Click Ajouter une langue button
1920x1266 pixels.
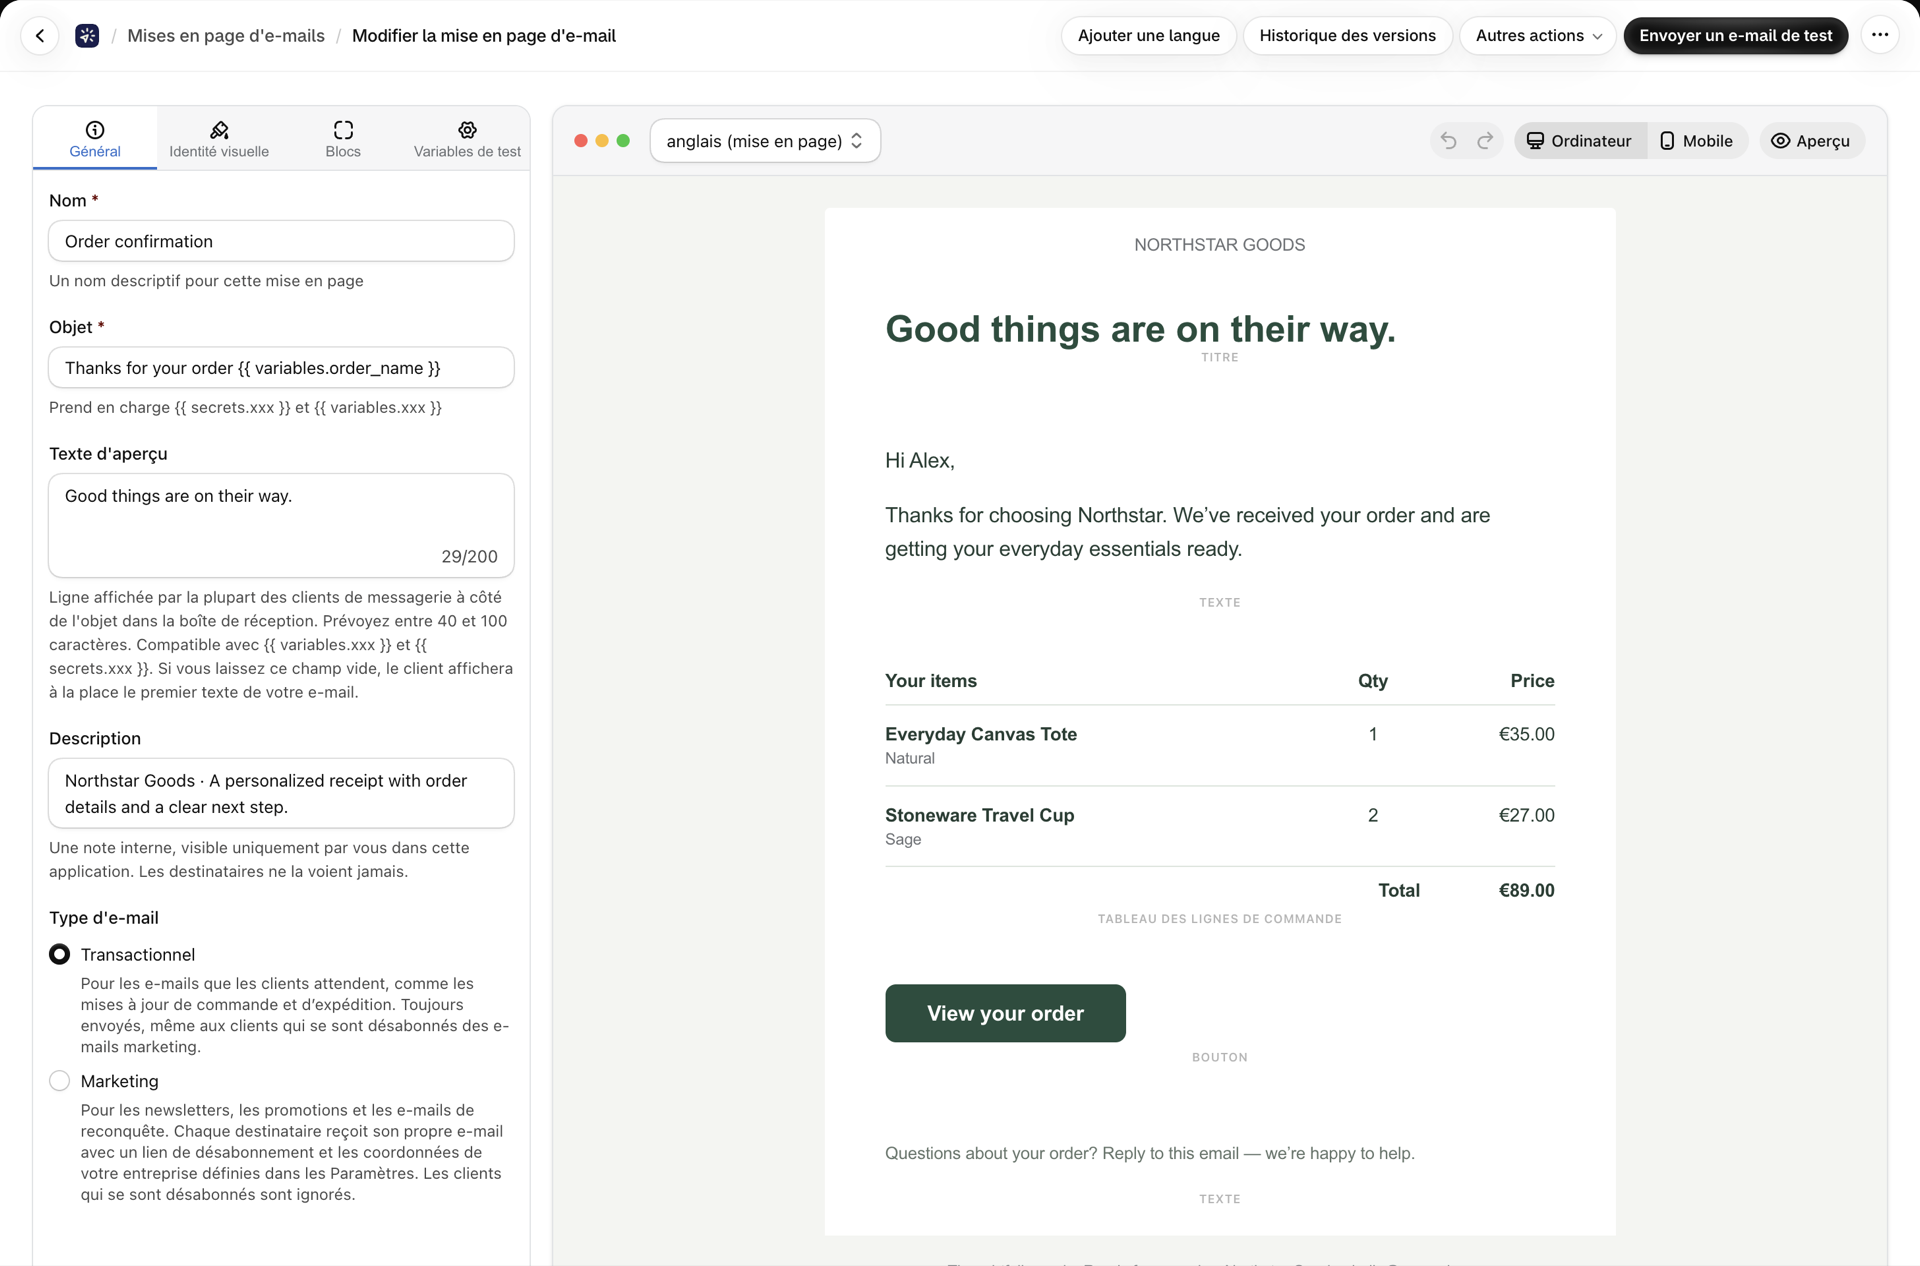coord(1149,36)
